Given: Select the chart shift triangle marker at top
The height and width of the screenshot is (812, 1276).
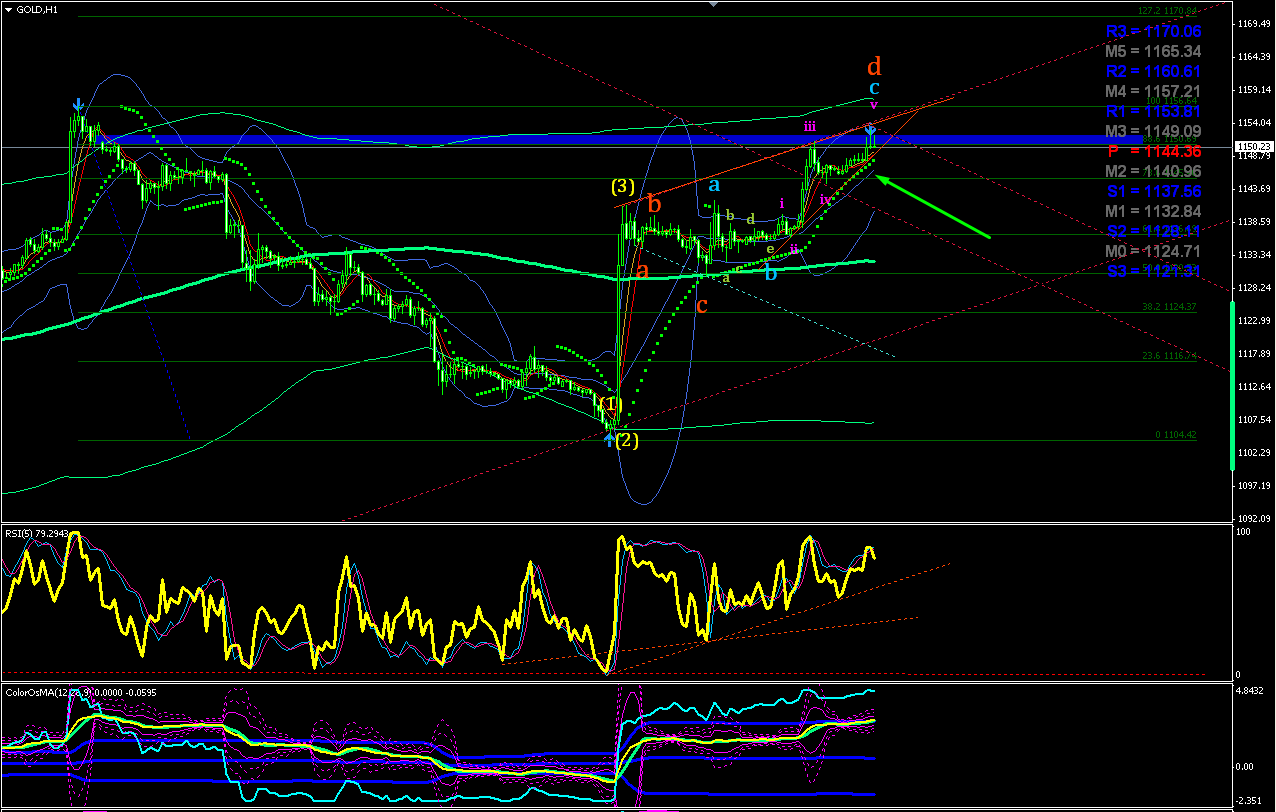Looking at the screenshot, I should (x=712, y=4).
